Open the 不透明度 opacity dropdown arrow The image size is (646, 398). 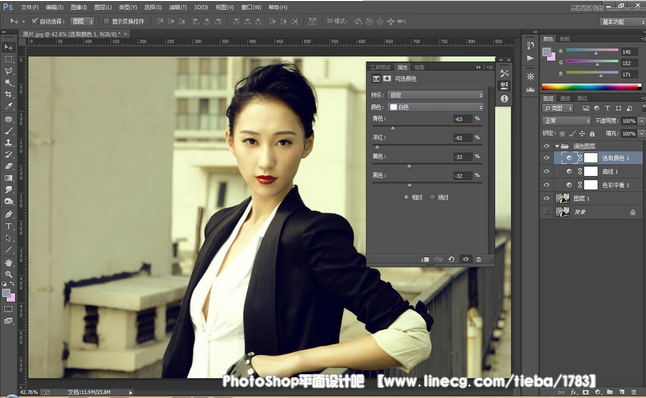[641, 121]
